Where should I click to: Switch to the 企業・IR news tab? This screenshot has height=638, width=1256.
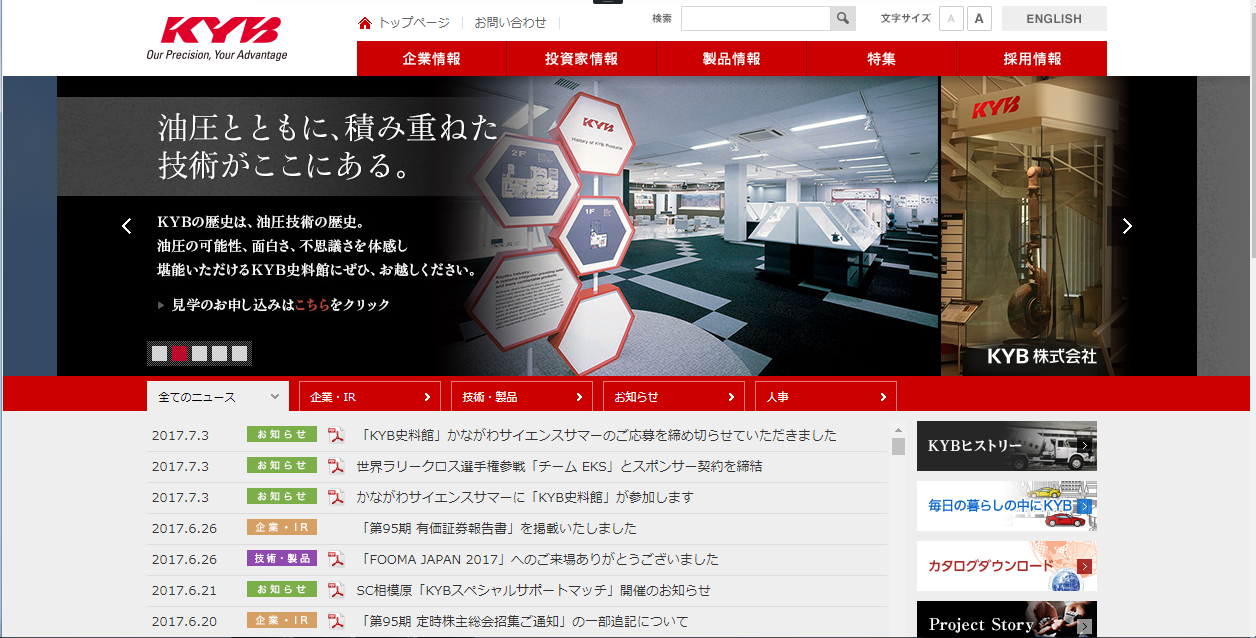tap(370, 397)
